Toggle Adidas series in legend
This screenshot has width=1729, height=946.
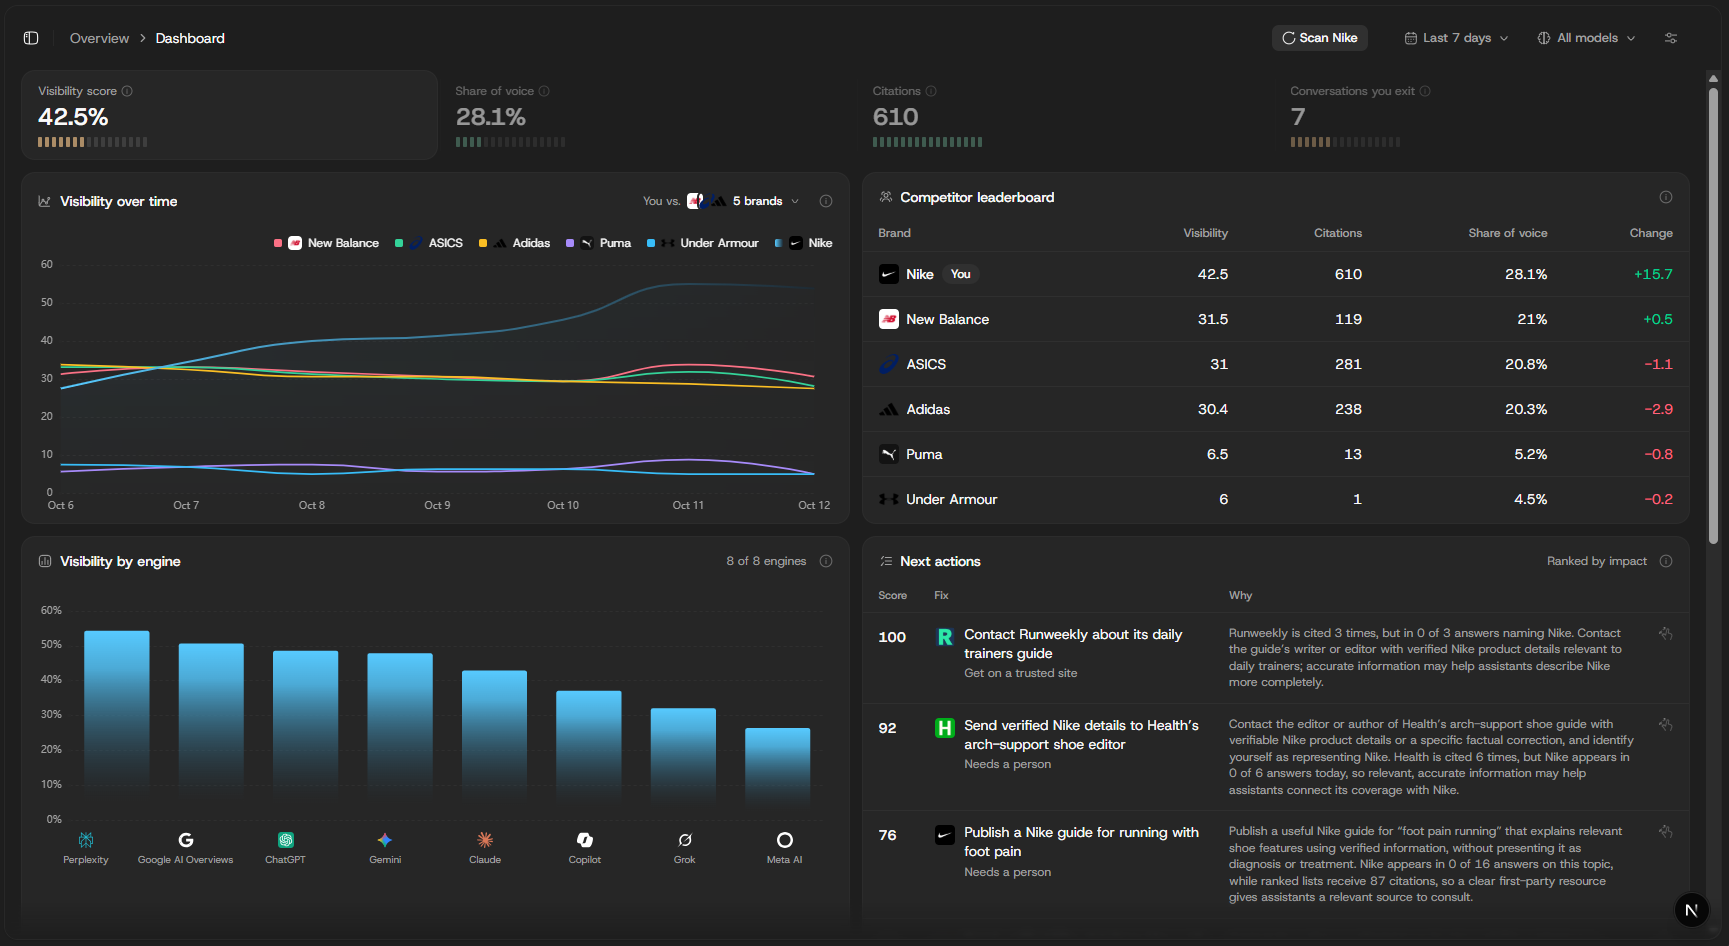(x=514, y=243)
